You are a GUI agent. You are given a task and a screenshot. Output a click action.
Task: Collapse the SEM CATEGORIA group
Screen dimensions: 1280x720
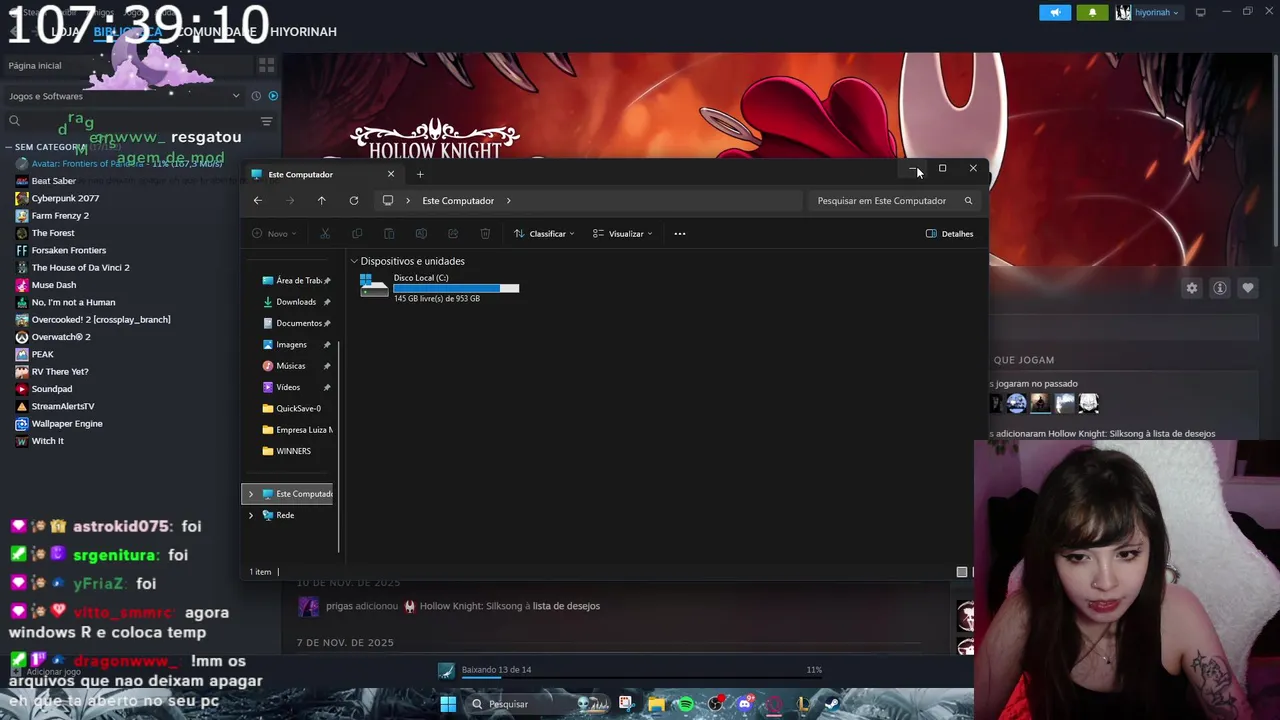pyautogui.click(x=9, y=147)
